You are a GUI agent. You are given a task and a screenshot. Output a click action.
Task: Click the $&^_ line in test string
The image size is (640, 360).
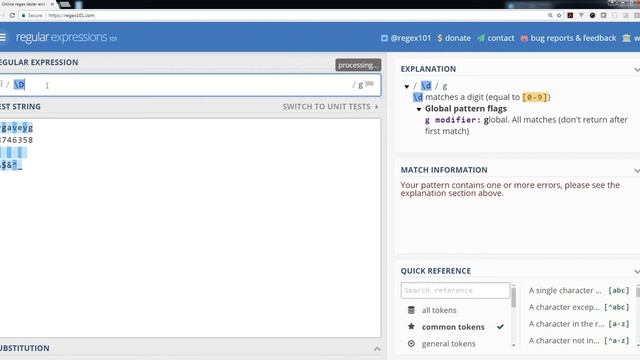(x=11, y=165)
